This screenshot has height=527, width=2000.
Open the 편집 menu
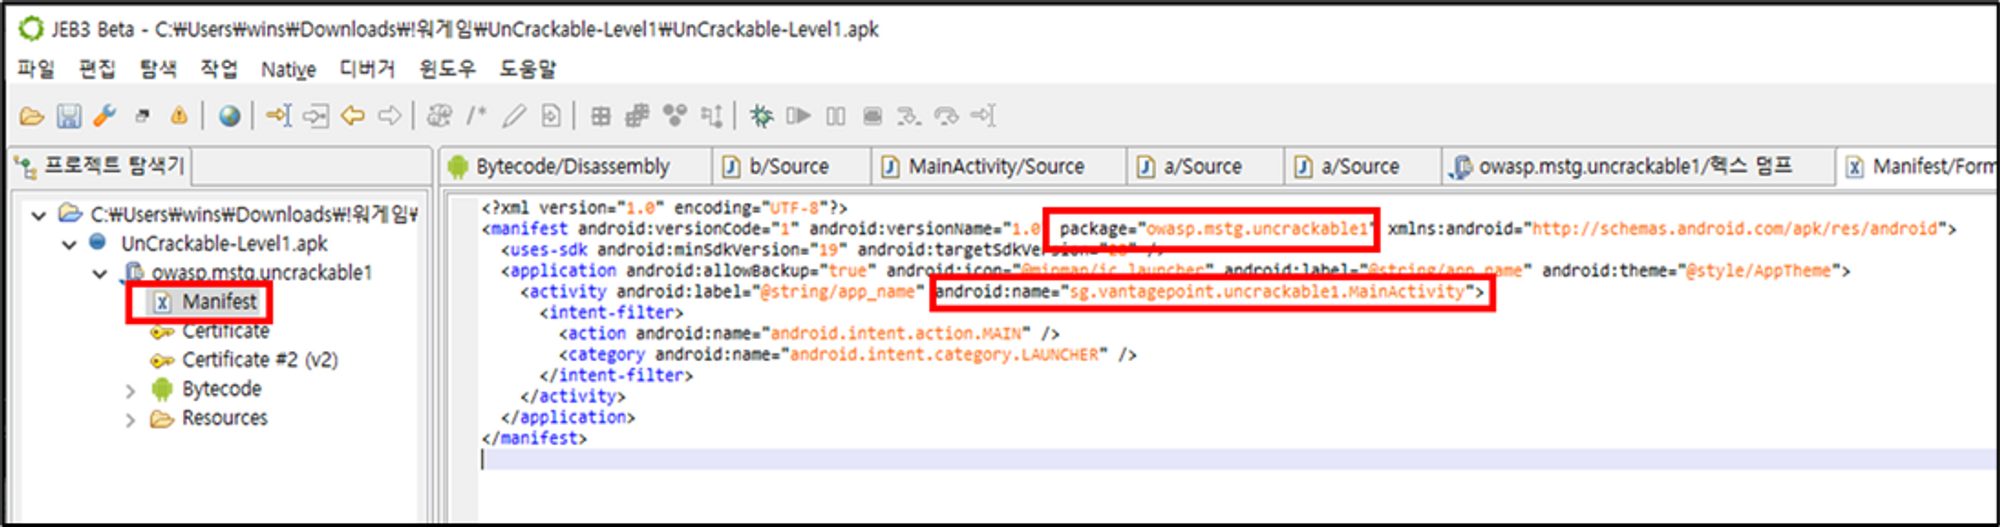tap(97, 69)
